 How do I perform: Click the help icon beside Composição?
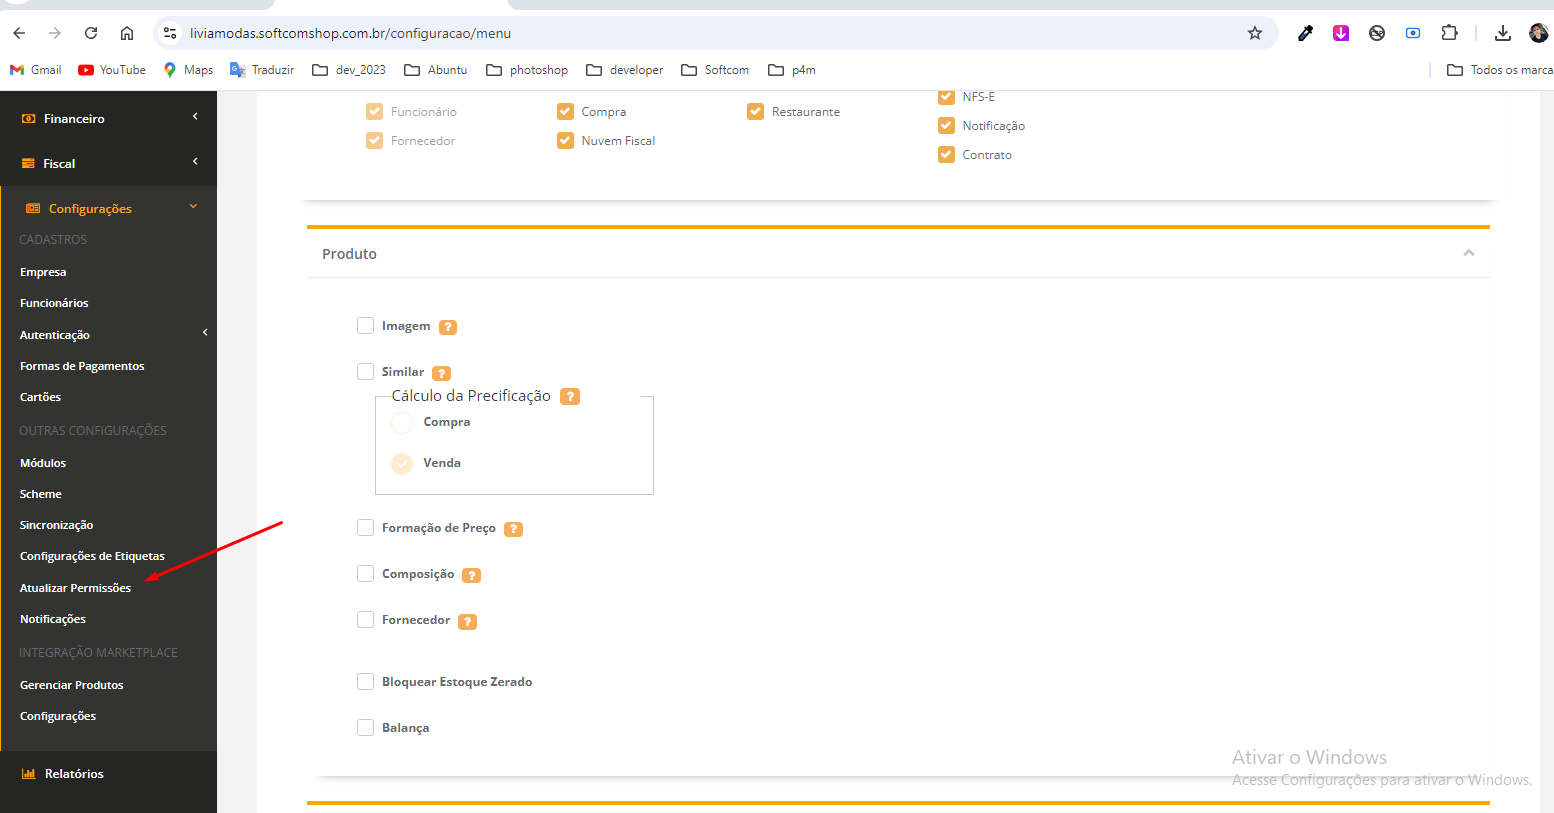471,575
